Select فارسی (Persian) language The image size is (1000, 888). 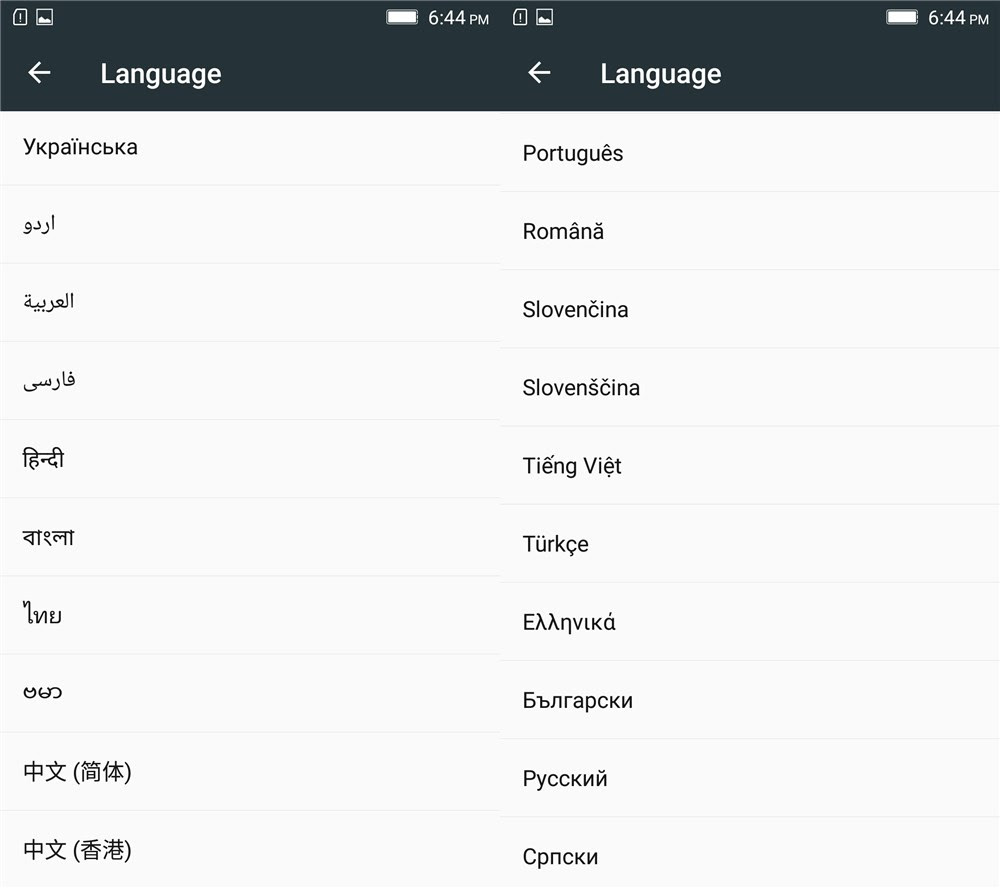(250, 381)
